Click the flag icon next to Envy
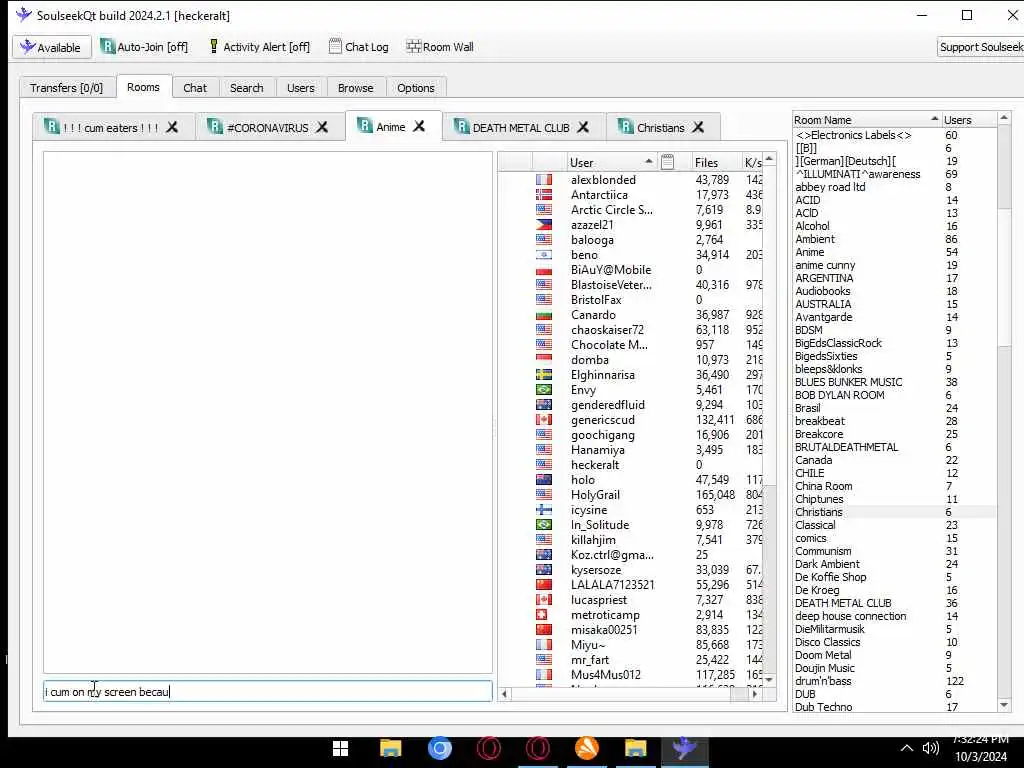Image resolution: width=1024 pixels, height=768 pixels. coord(544,390)
